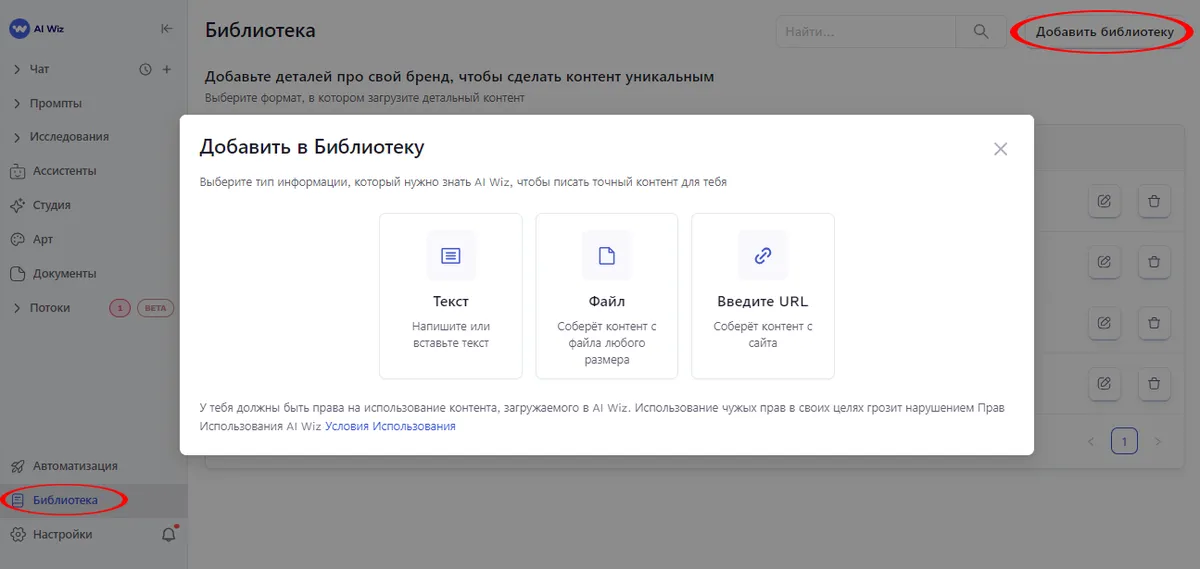Choose the Файл upload option card
Viewport: 1200px width, 569px height.
click(606, 296)
